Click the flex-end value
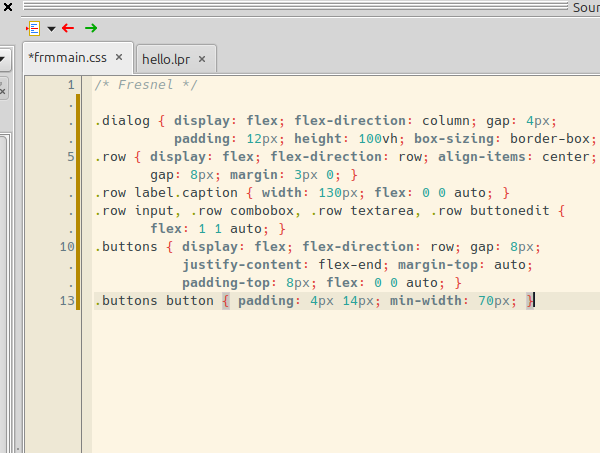Image resolution: width=600 pixels, height=453 pixels. pyautogui.click(x=350, y=265)
